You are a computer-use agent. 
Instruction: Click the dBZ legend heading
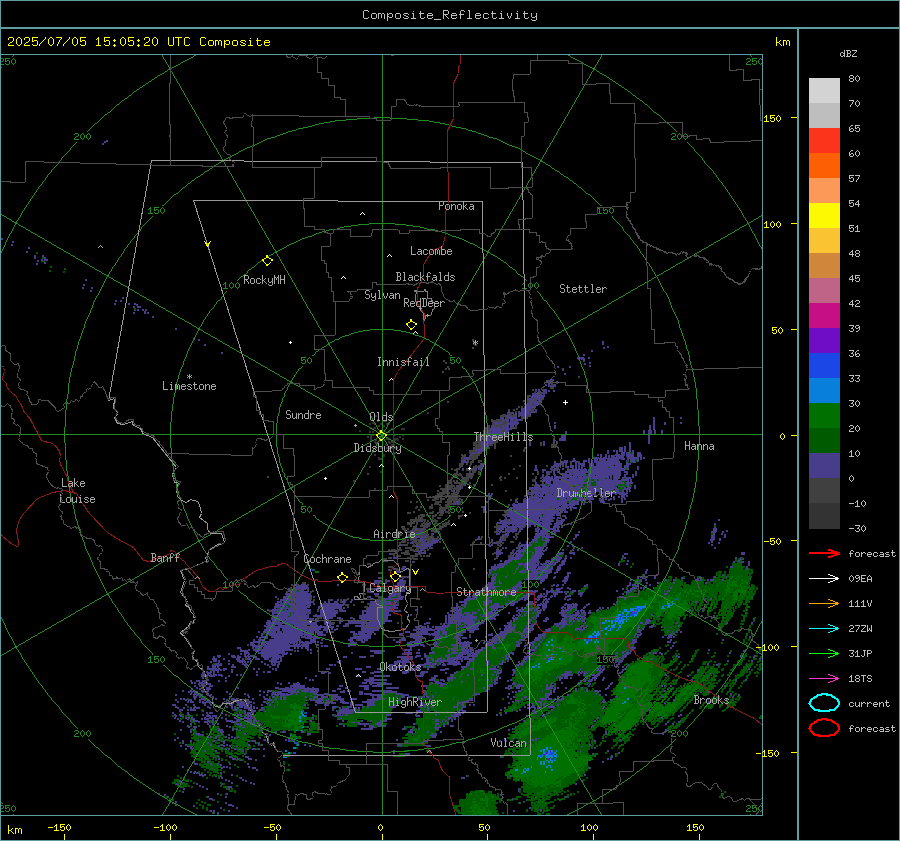(848, 53)
